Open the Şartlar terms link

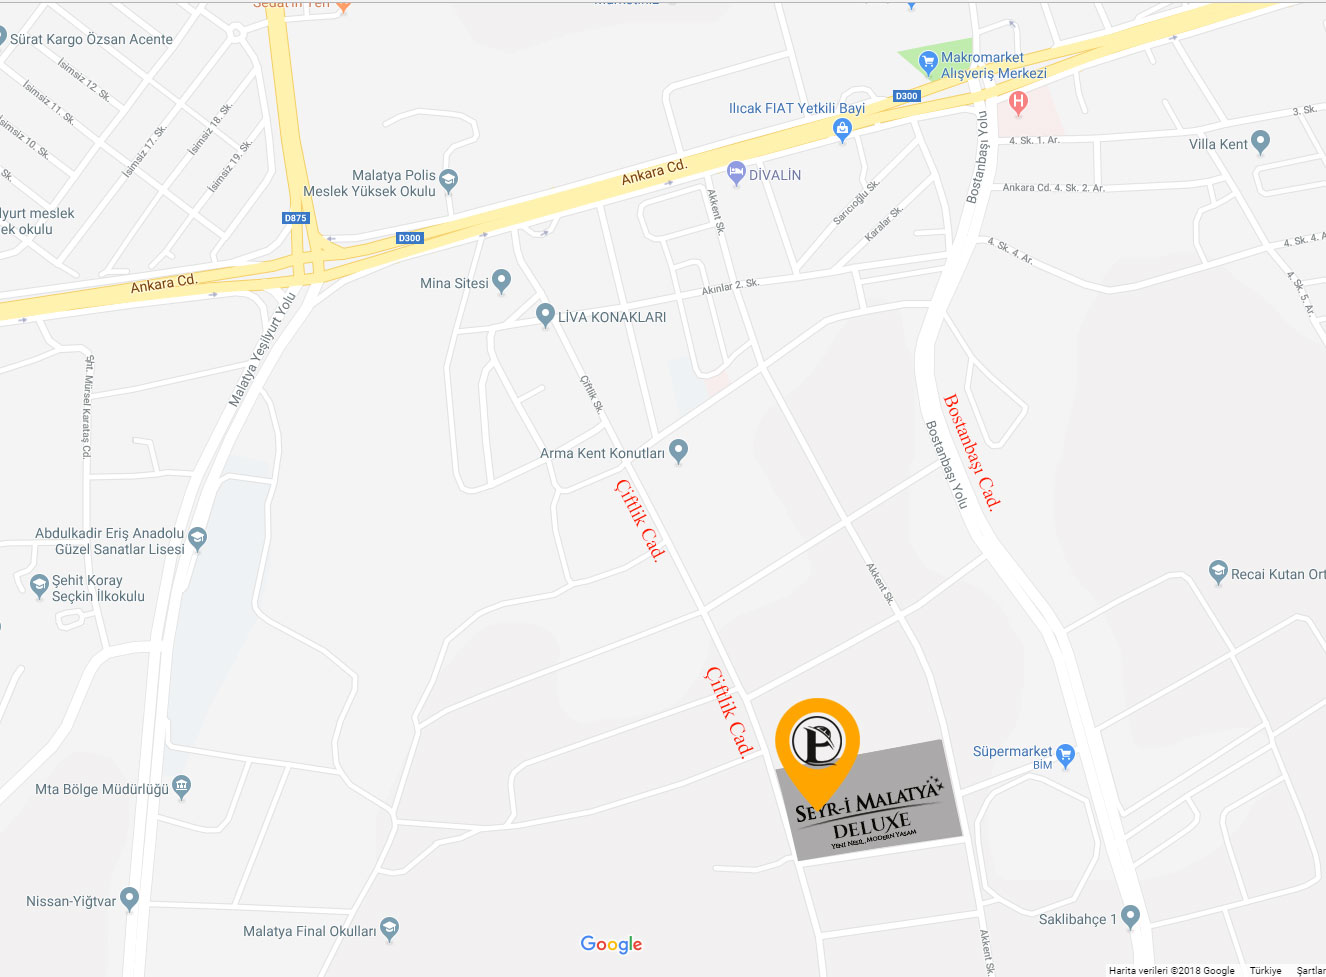1310,970
